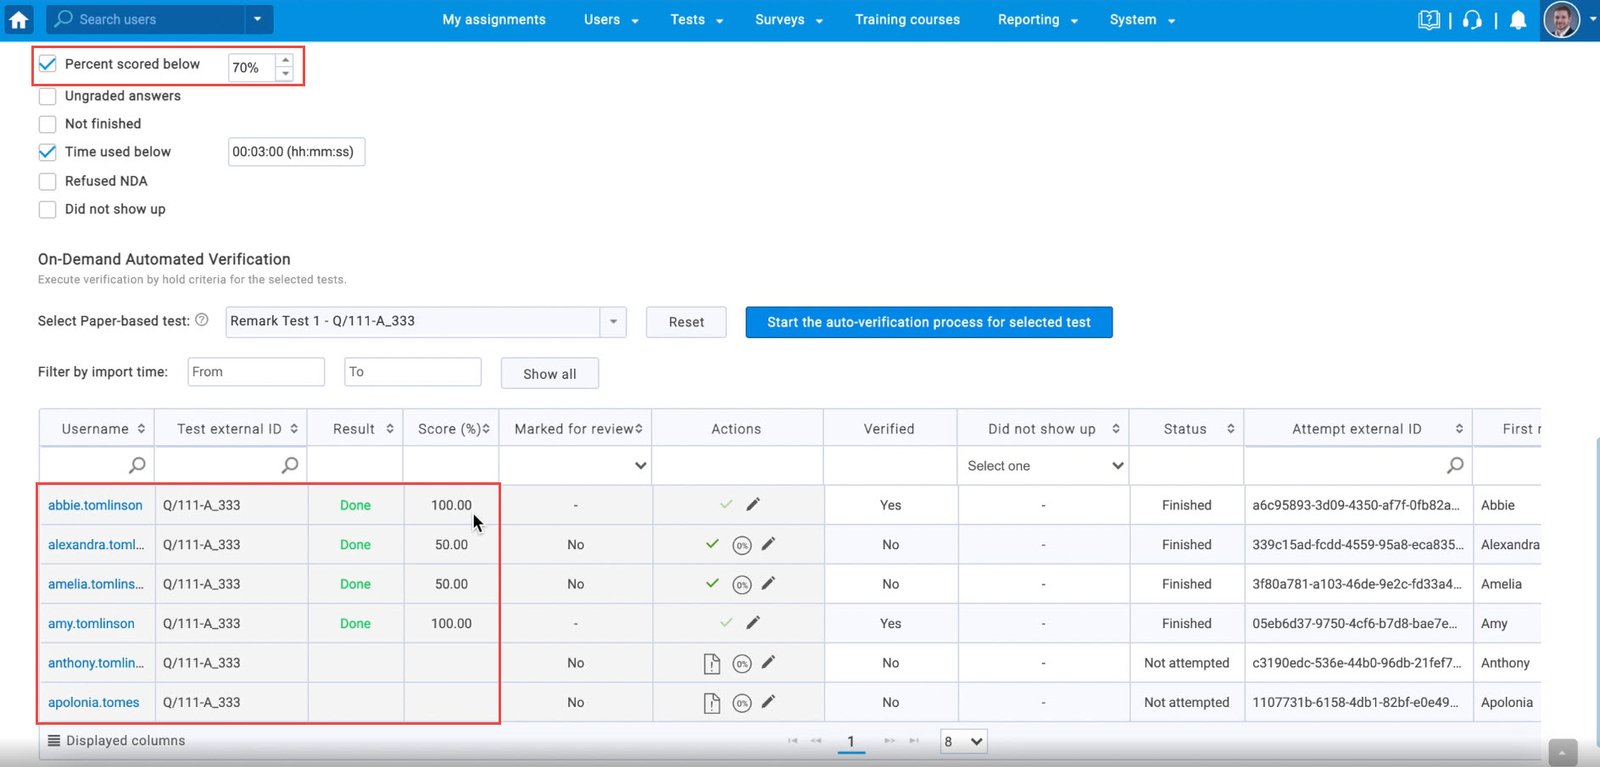This screenshot has height=767, width=1600.
Task: Click Start the auto-verification process button
Action: pyautogui.click(x=928, y=322)
